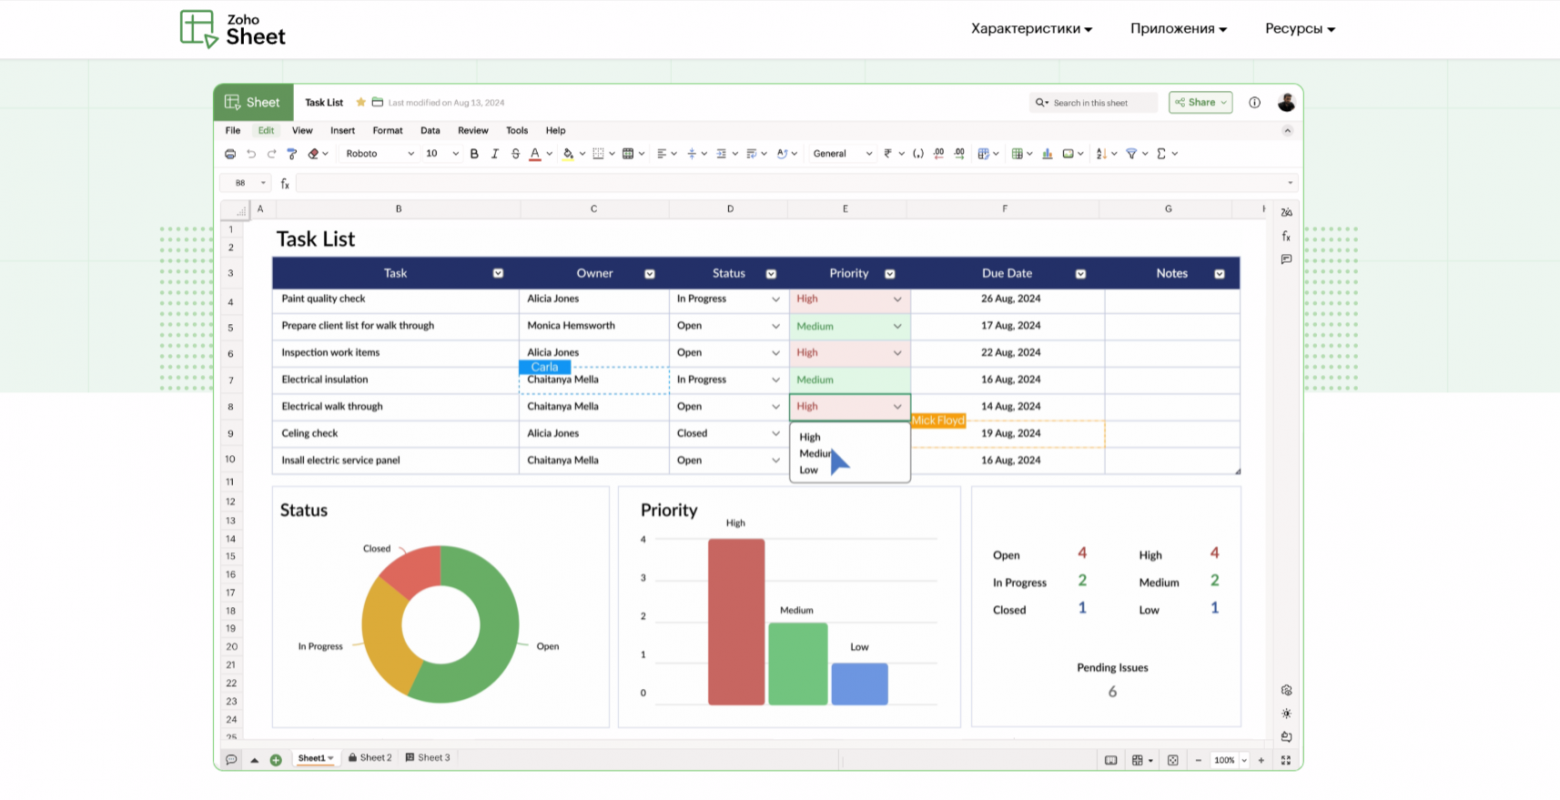Open the Notes column filter dropdown

tap(1220, 274)
